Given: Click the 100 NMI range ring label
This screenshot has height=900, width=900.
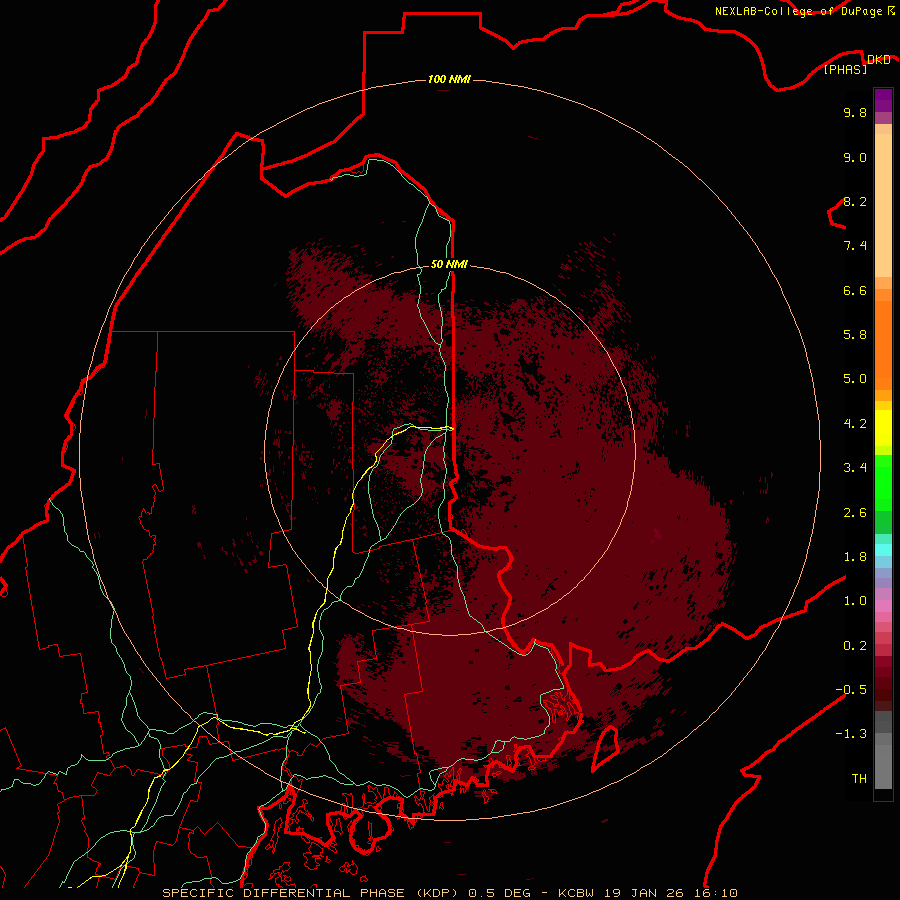Looking at the screenshot, I should tap(449, 79).
